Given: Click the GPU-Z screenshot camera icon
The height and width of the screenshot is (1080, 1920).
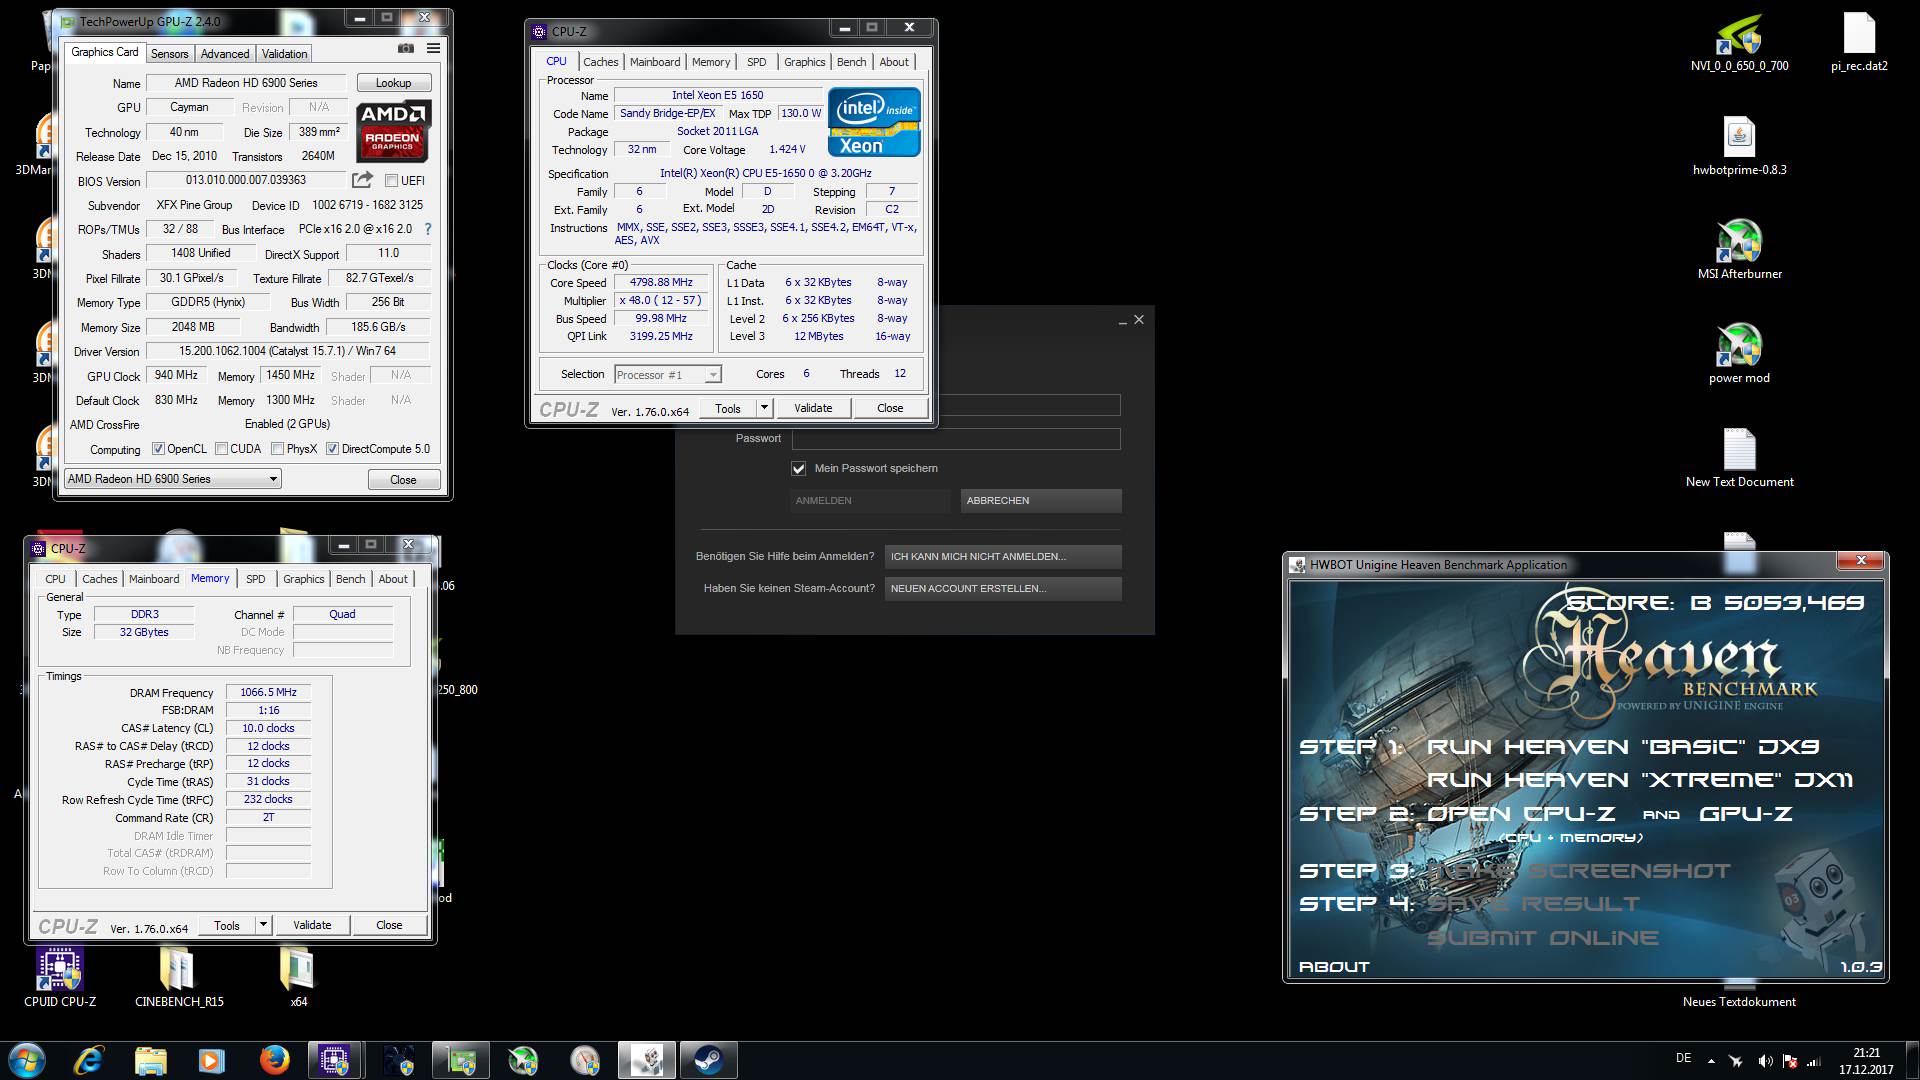Looking at the screenshot, I should [x=405, y=48].
